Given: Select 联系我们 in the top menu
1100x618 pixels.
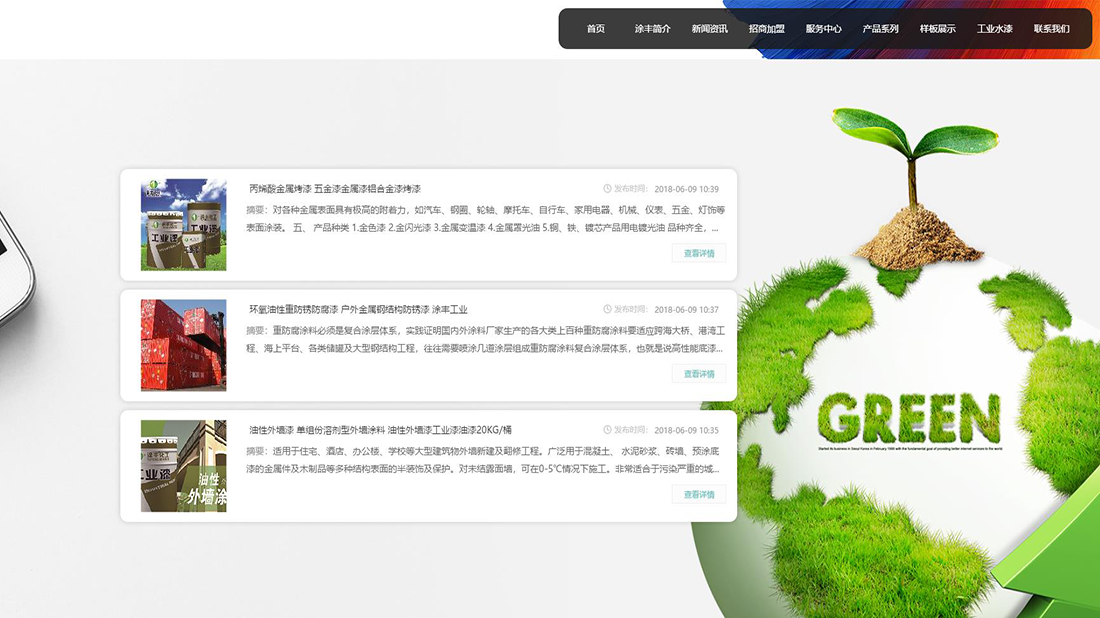Looking at the screenshot, I should click(1051, 29).
